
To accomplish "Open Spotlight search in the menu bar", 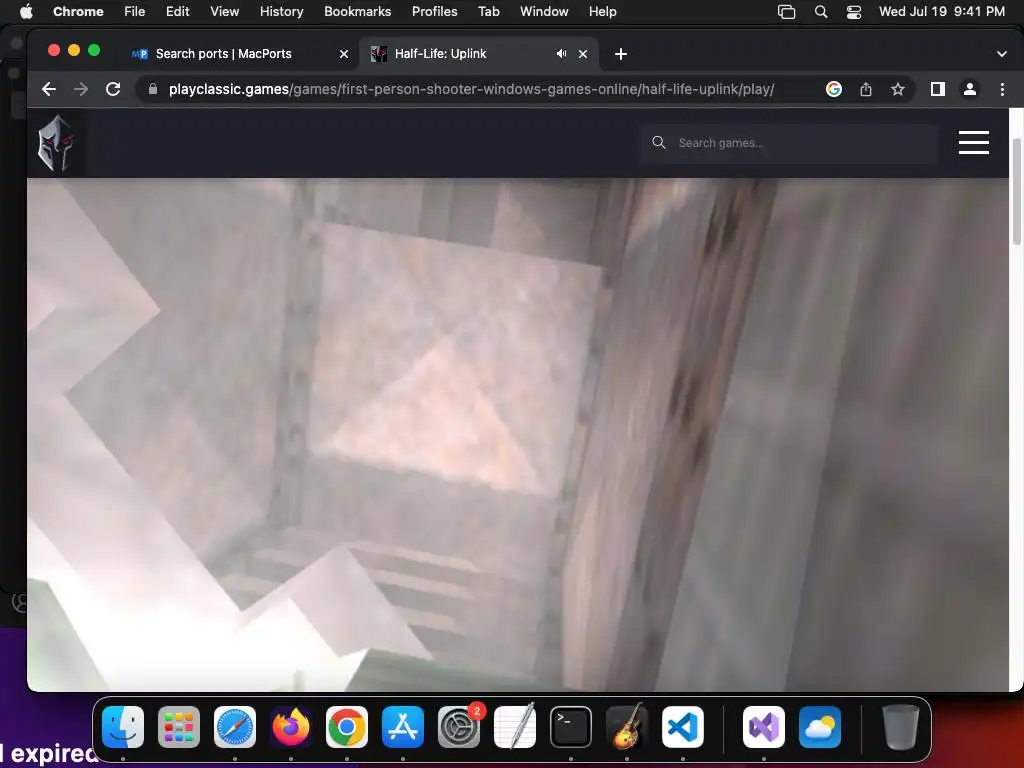I will pyautogui.click(x=821, y=12).
